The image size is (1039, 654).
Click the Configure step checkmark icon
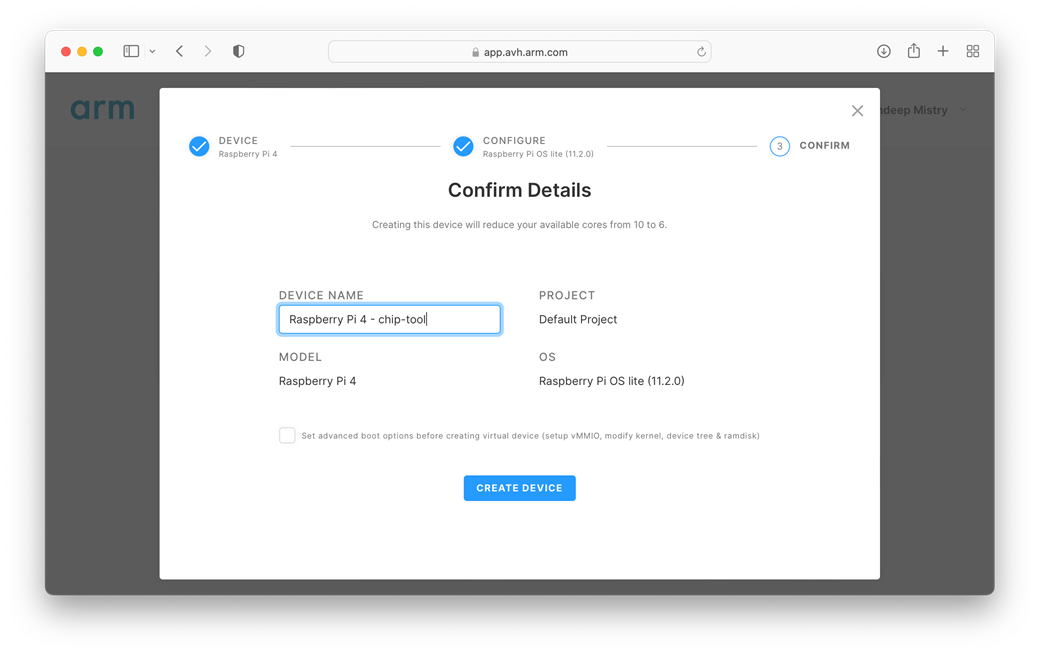click(x=463, y=146)
